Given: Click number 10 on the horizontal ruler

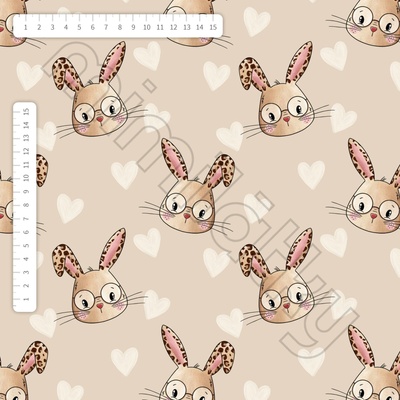Looking at the screenshot, I should tap(147, 28).
